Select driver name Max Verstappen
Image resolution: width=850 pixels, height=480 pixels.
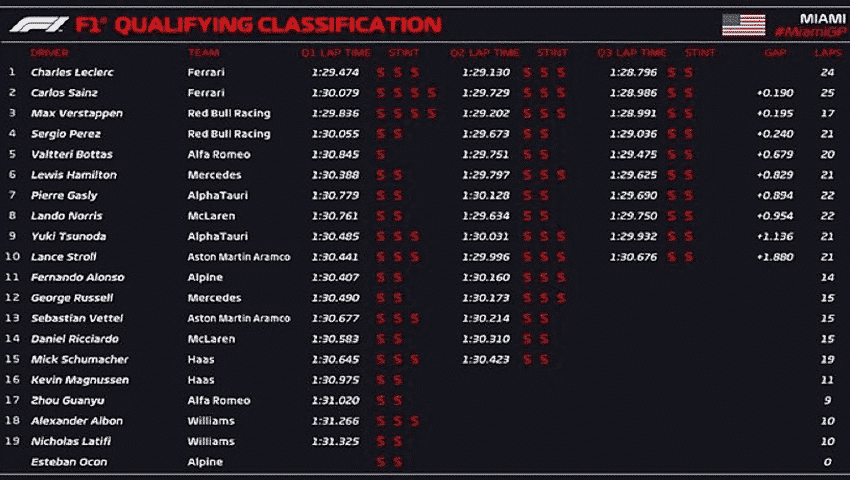pos(76,113)
